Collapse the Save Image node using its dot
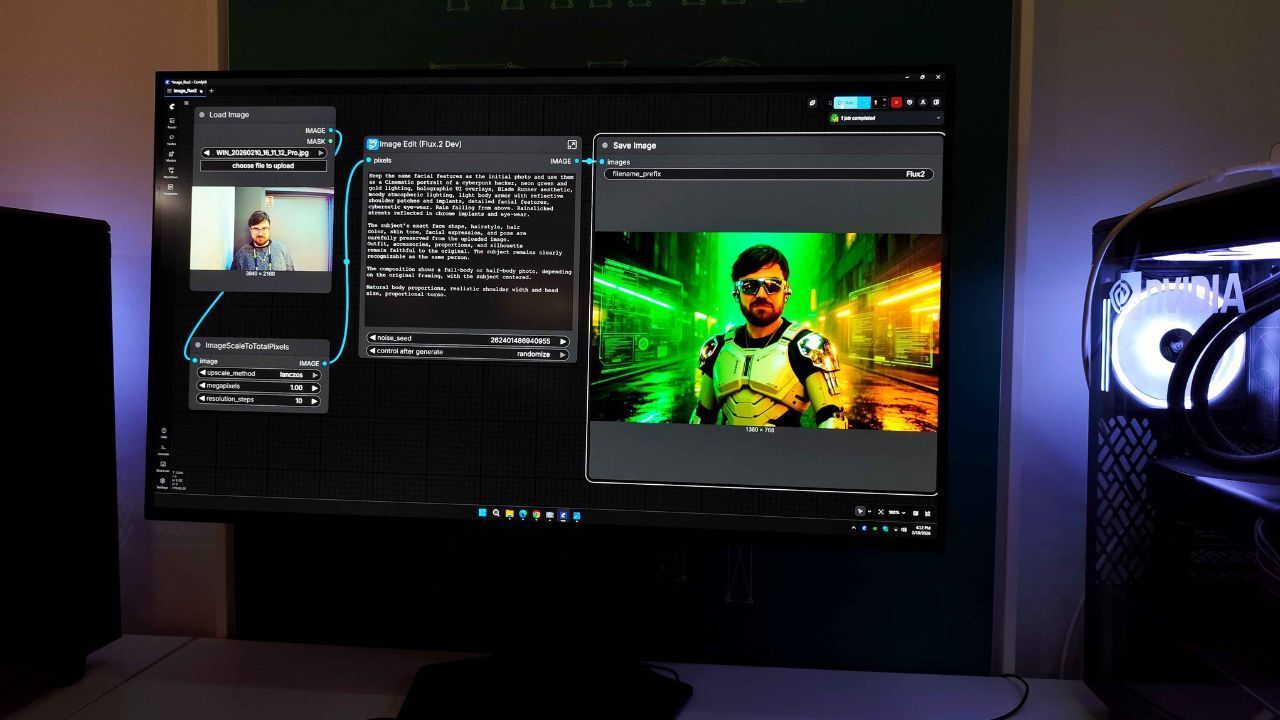 [x=605, y=145]
